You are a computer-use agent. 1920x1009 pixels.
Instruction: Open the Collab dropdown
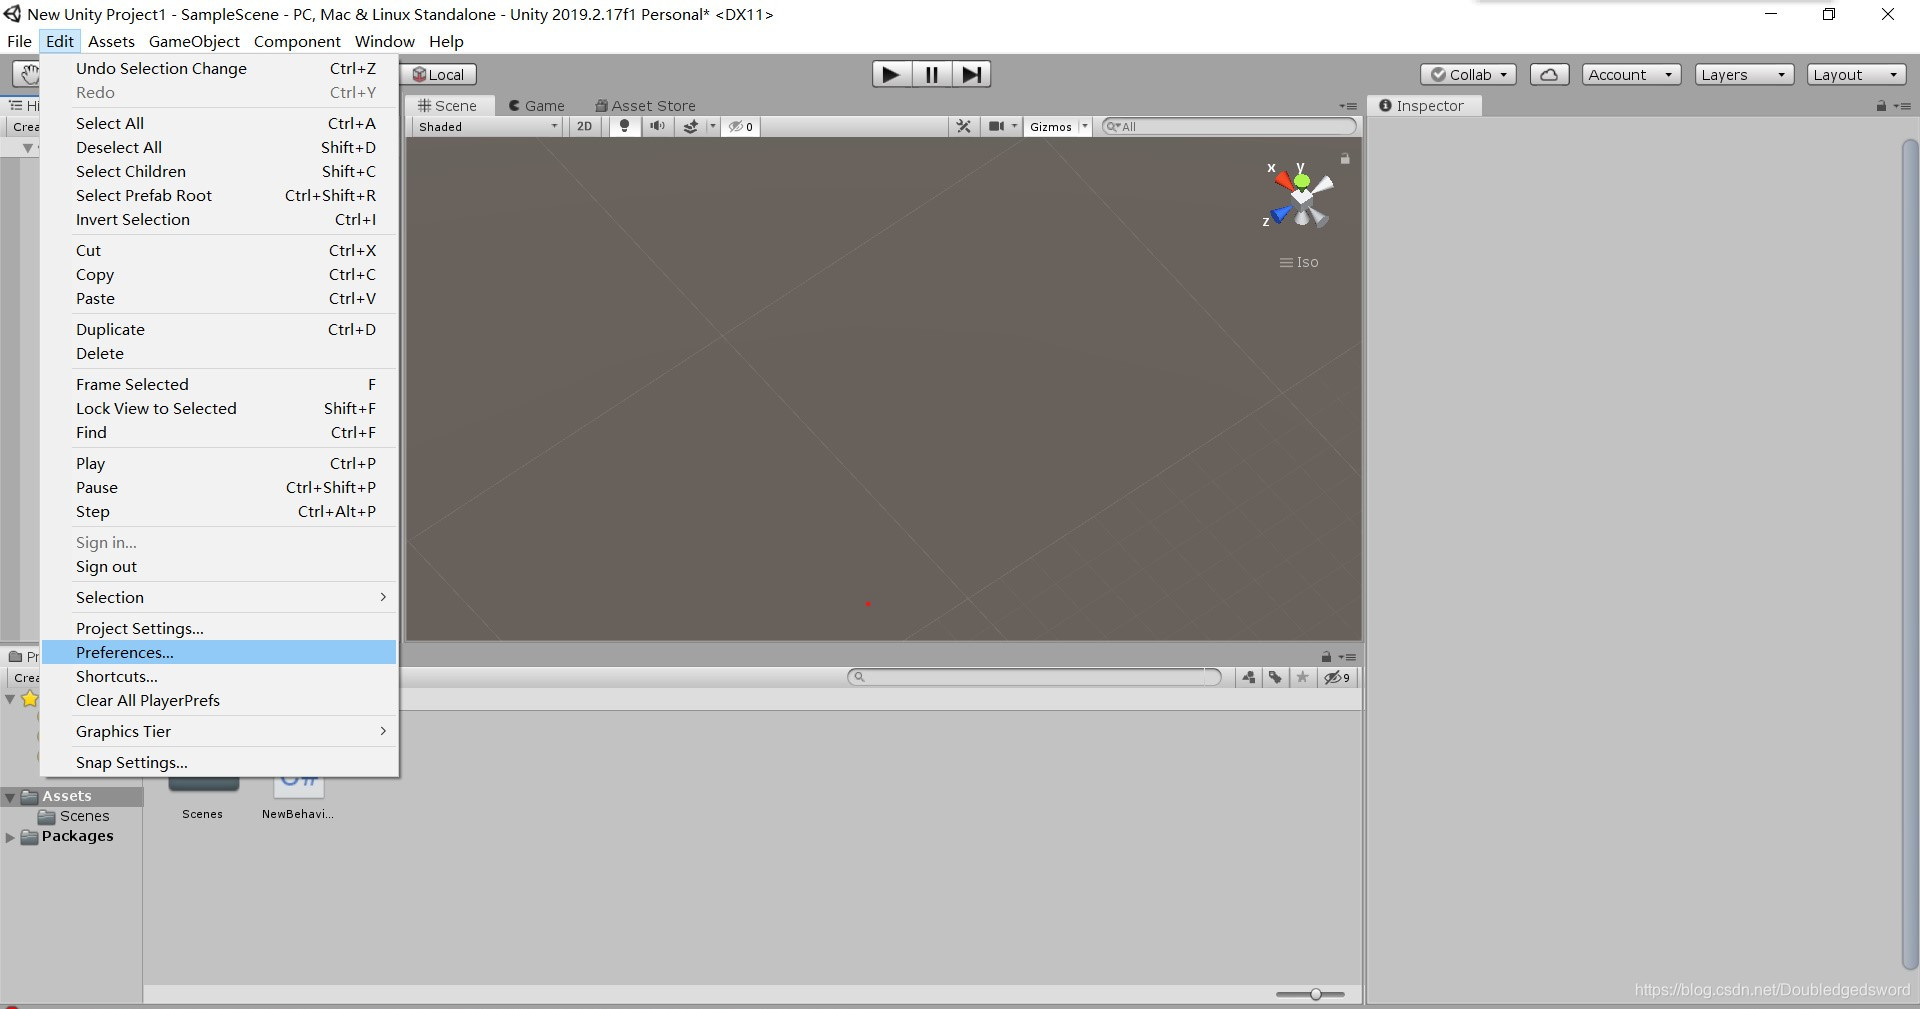(x=1468, y=74)
